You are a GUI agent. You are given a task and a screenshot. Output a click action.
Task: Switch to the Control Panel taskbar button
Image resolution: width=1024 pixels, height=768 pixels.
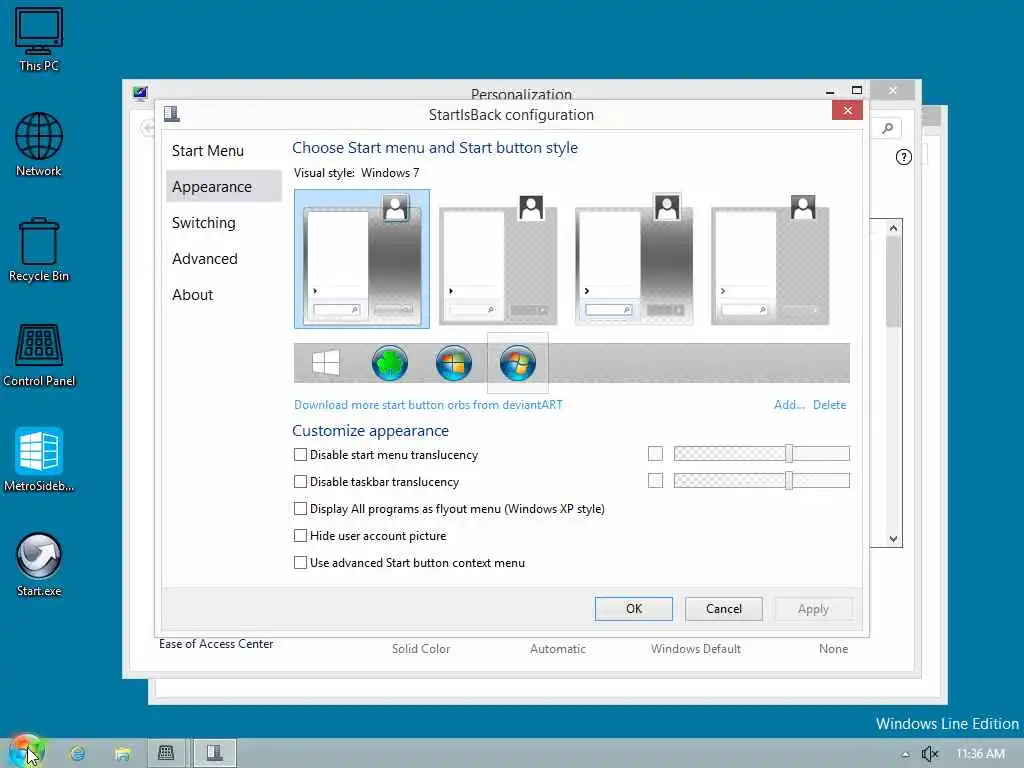pos(167,753)
